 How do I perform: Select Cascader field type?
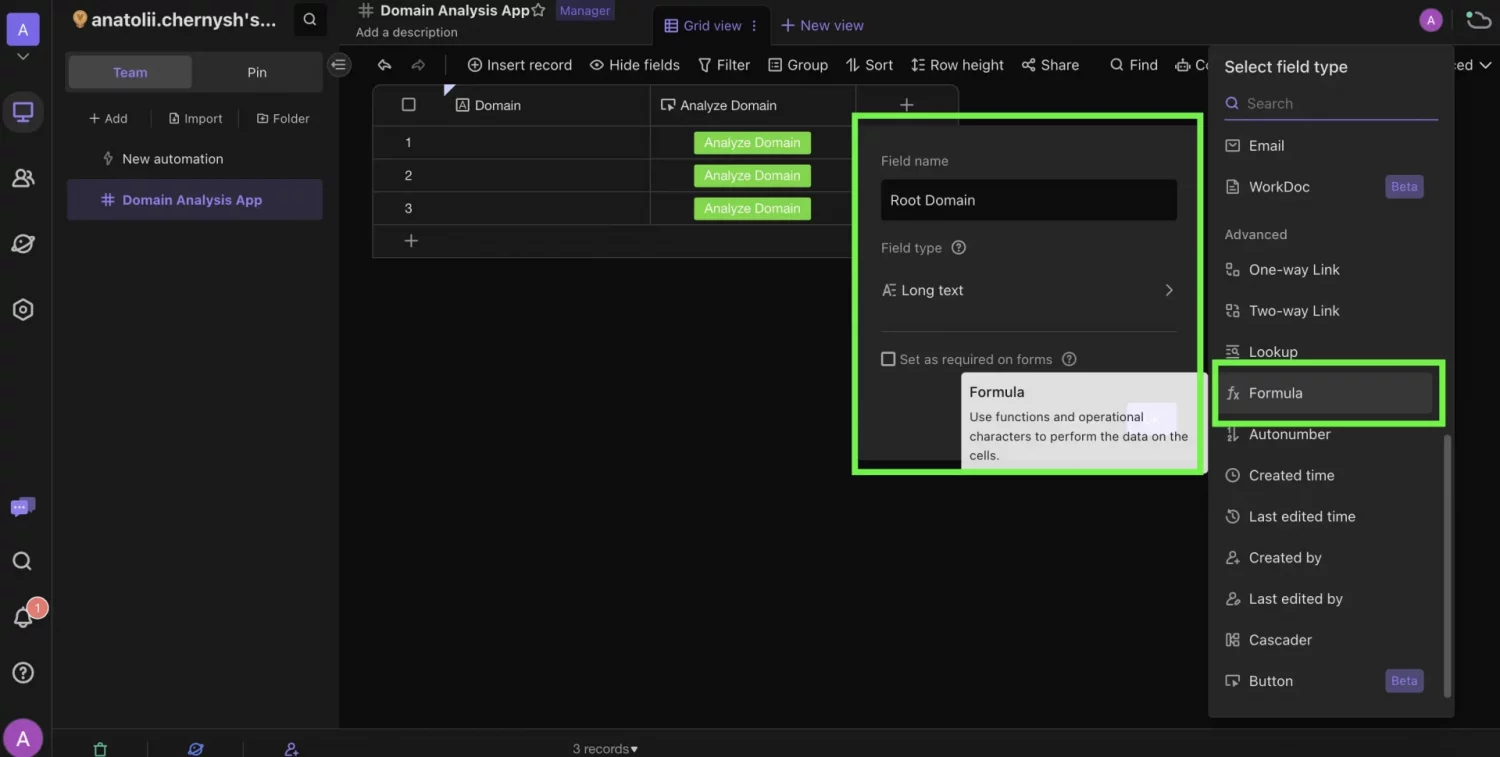pyautogui.click(x=1328, y=640)
